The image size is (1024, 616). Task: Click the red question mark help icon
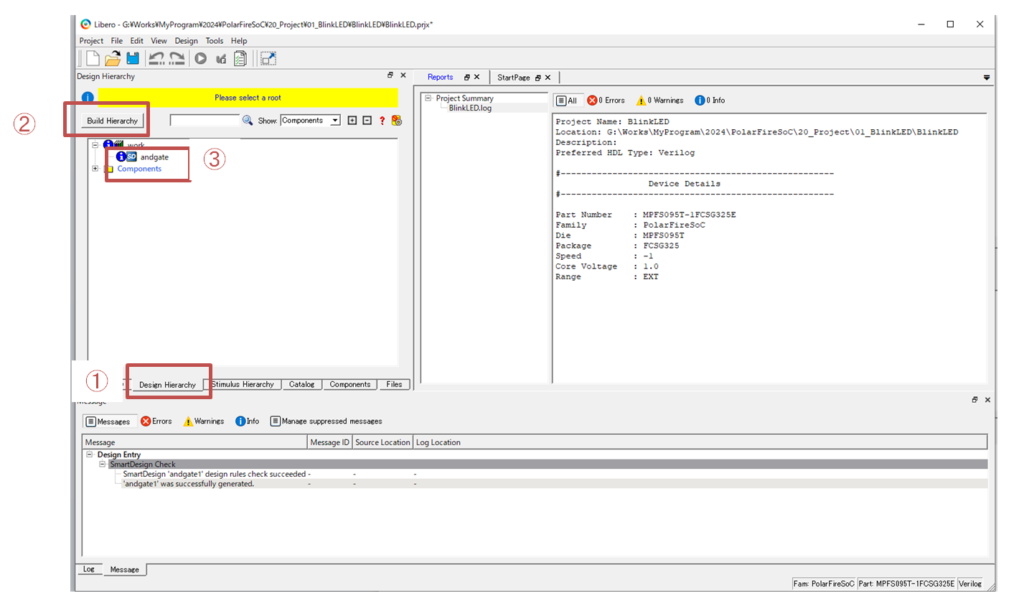[382, 120]
